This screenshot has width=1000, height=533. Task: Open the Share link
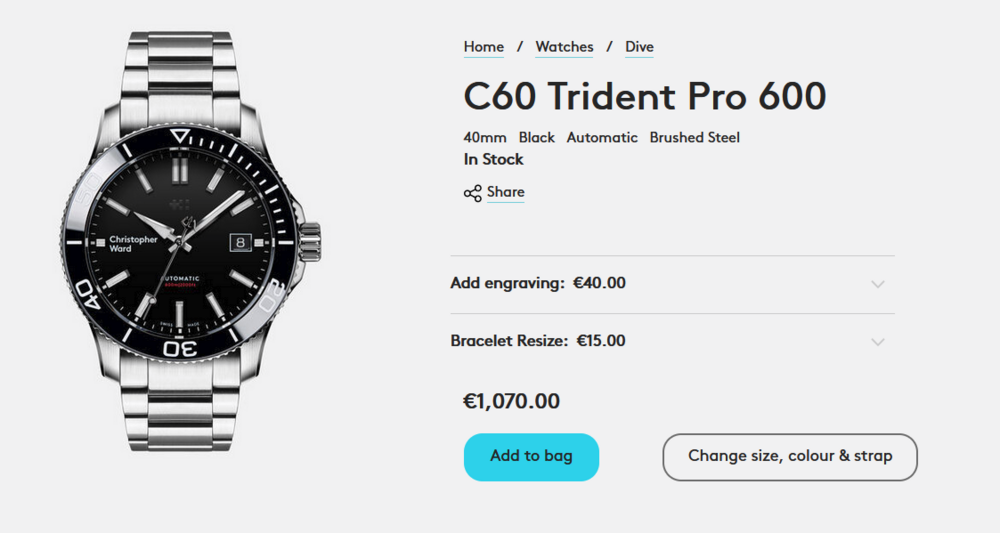[x=506, y=192]
